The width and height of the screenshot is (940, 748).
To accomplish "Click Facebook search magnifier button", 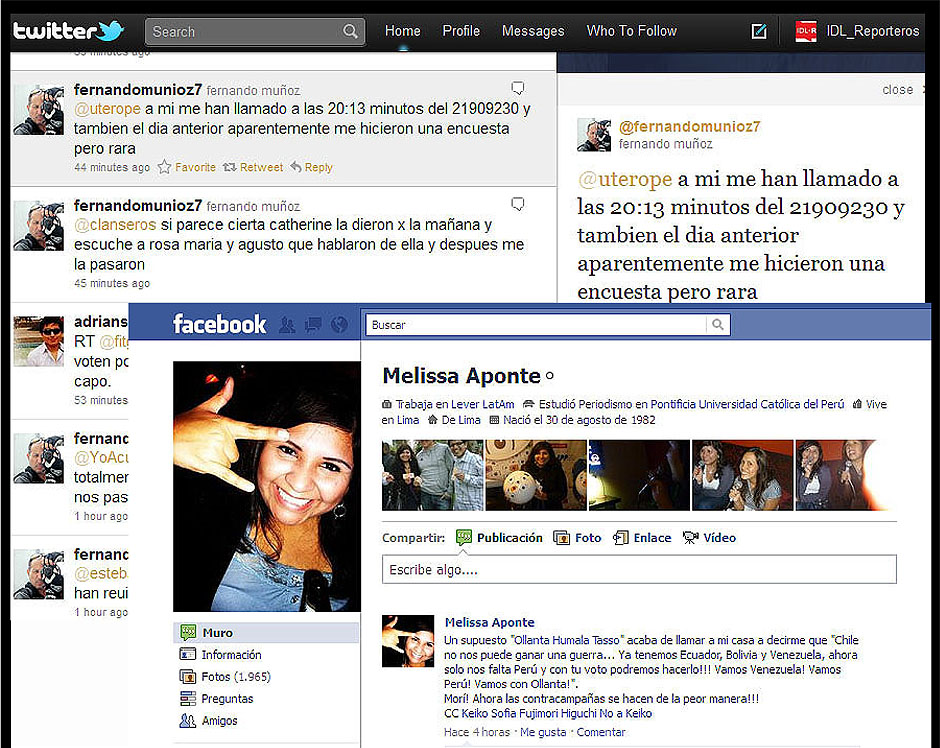I will coord(718,325).
